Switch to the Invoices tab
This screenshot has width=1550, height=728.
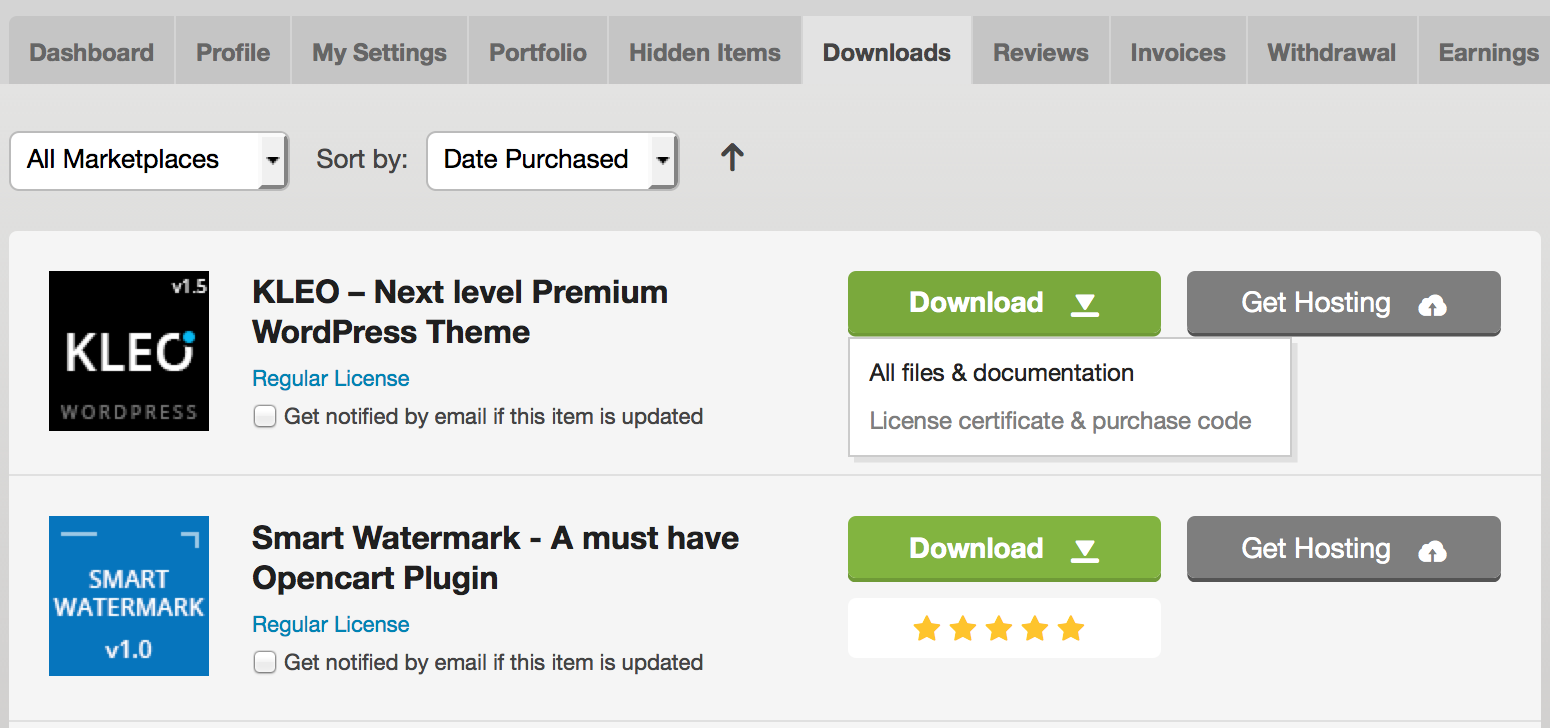pyautogui.click(x=1178, y=52)
